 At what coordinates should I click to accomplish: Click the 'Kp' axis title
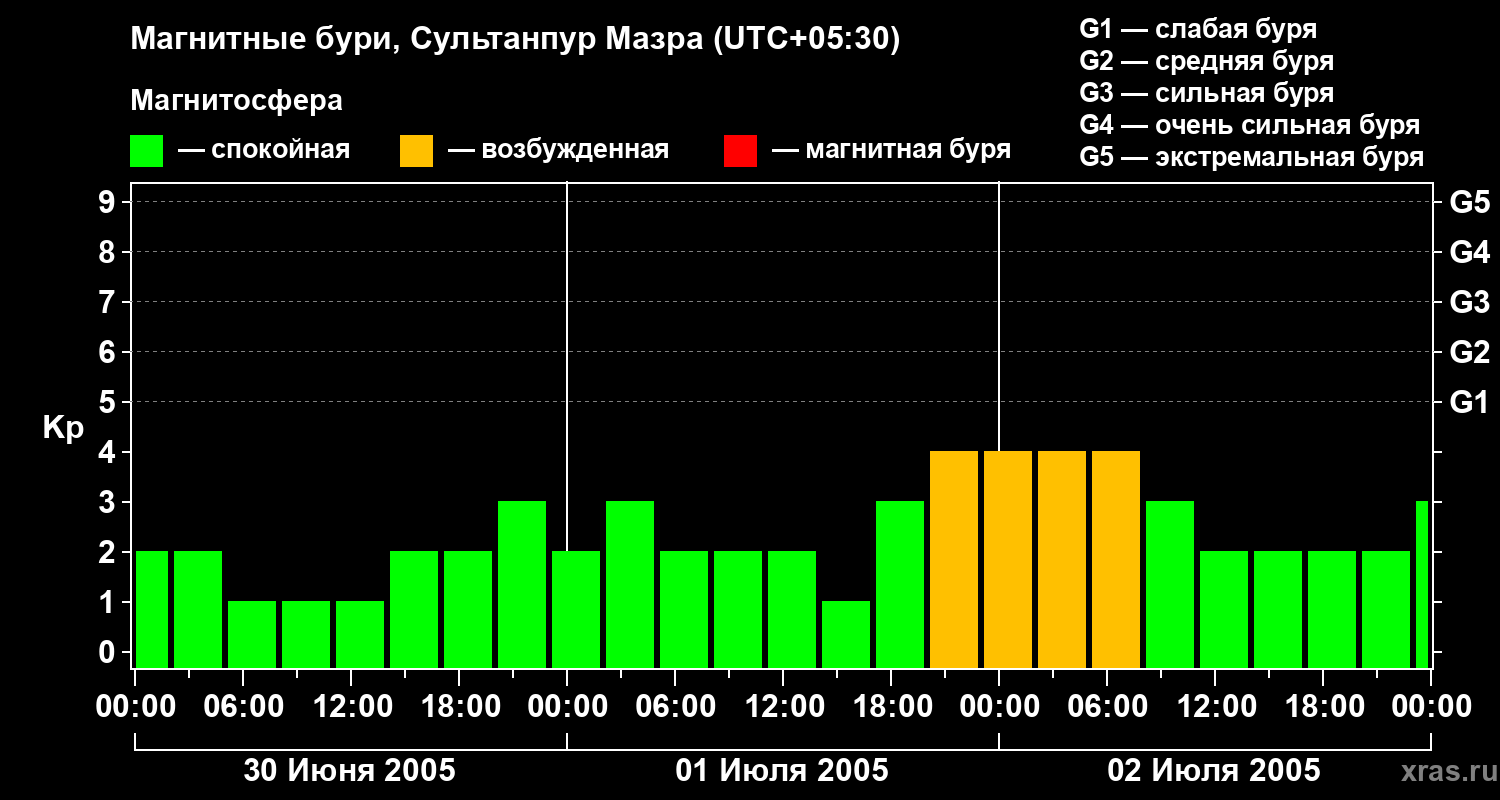click(x=63, y=428)
